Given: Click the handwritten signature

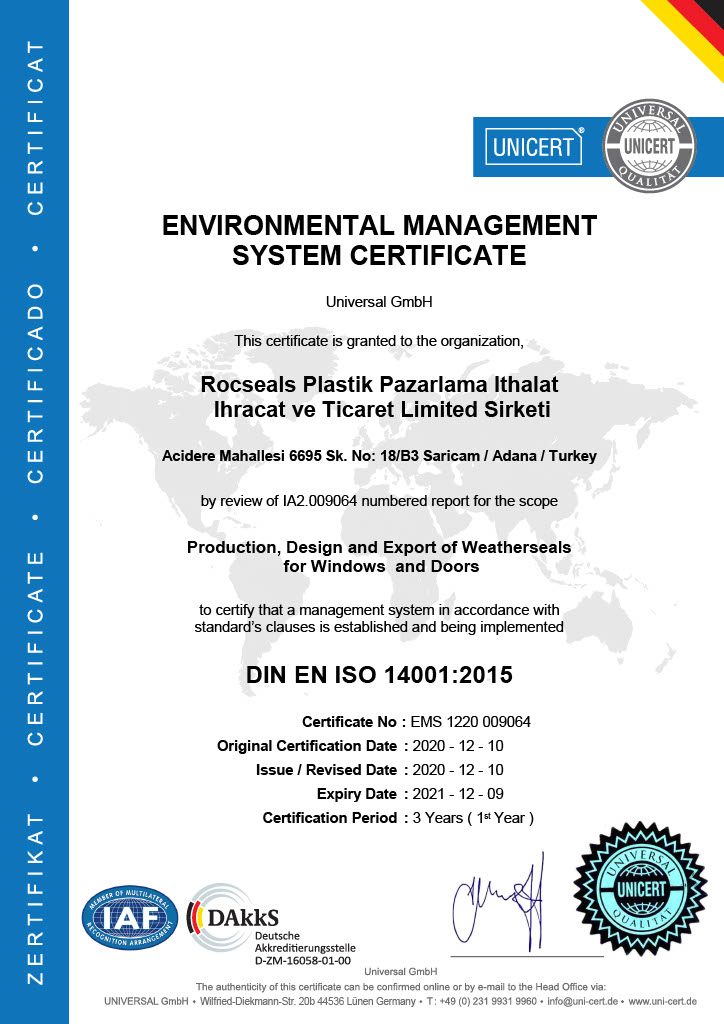Looking at the screenshot, I should (x=498, y=903).
